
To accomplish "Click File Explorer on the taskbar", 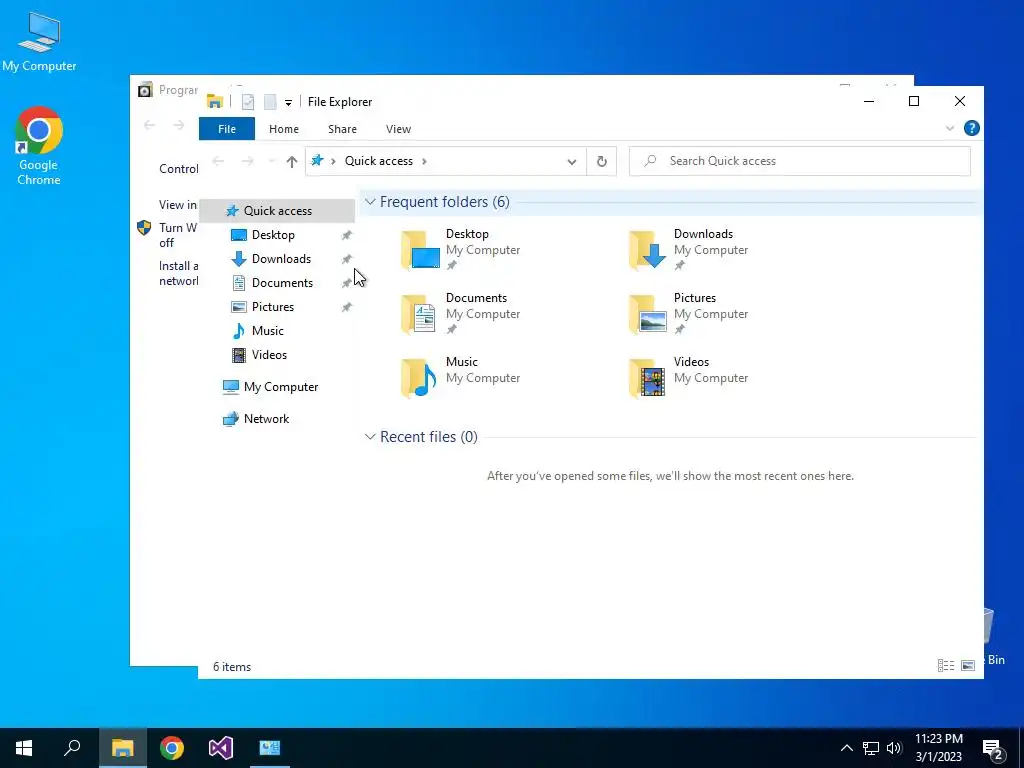I will click(x=123, y=748).
